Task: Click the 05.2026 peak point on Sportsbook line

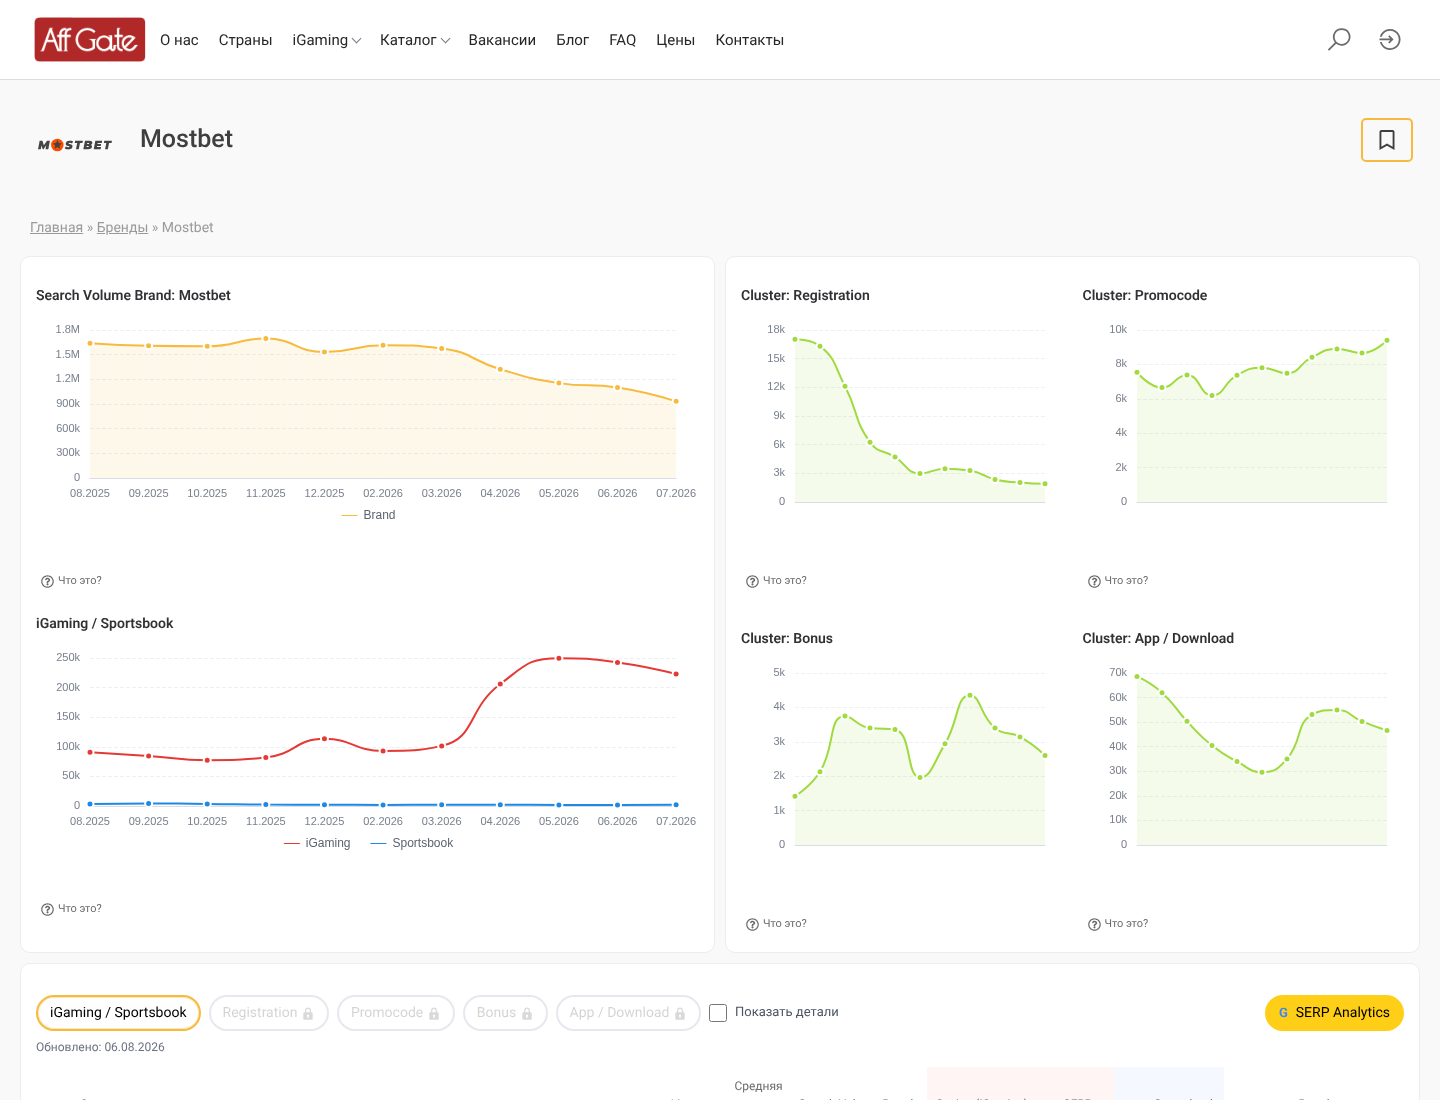Action: [x=559, y=658]
